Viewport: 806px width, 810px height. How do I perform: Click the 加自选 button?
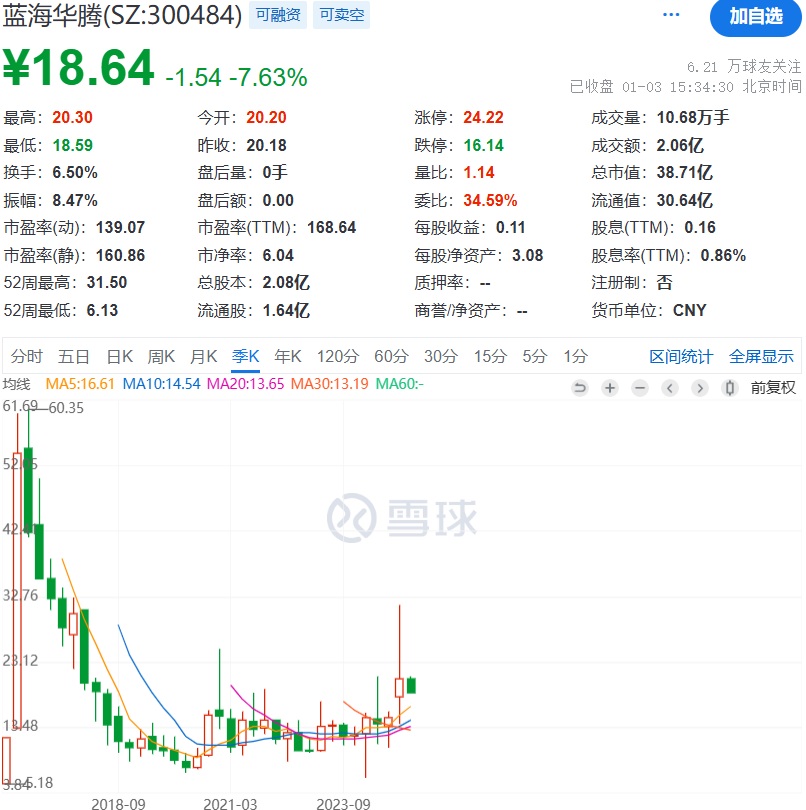(756, 17)
